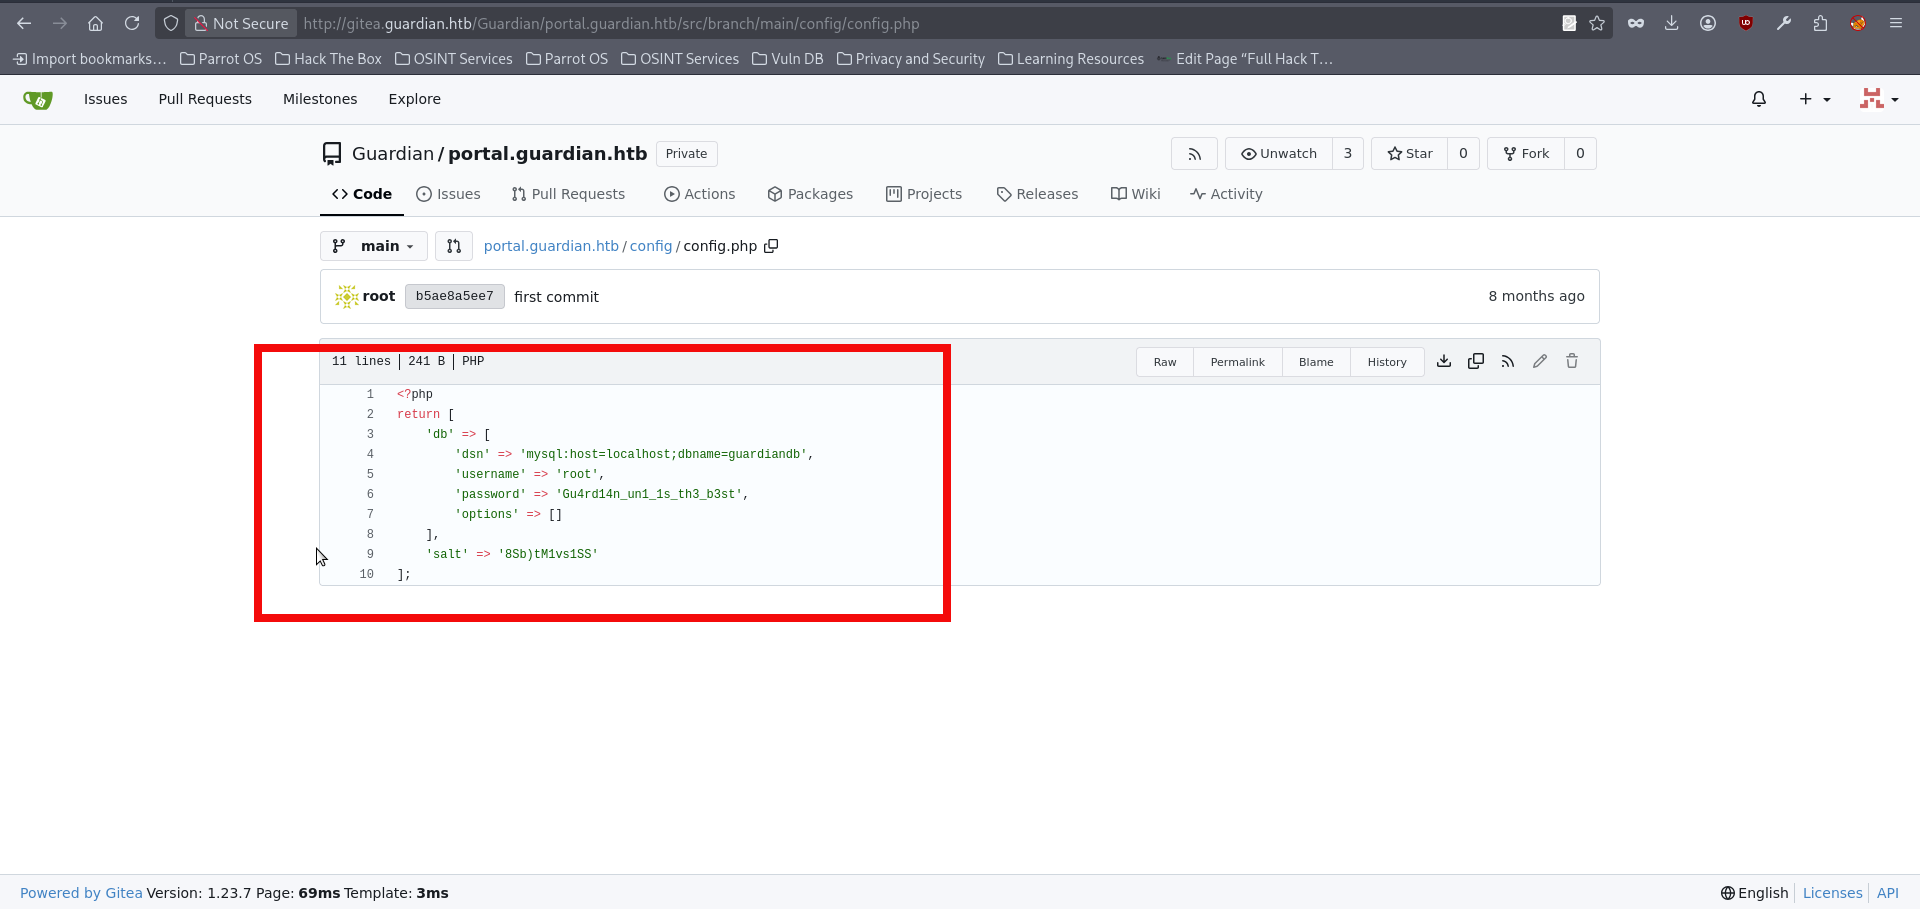1920x909 pixels.
Task: Click the repository RSS feed button
Action: coord(1194,154)
